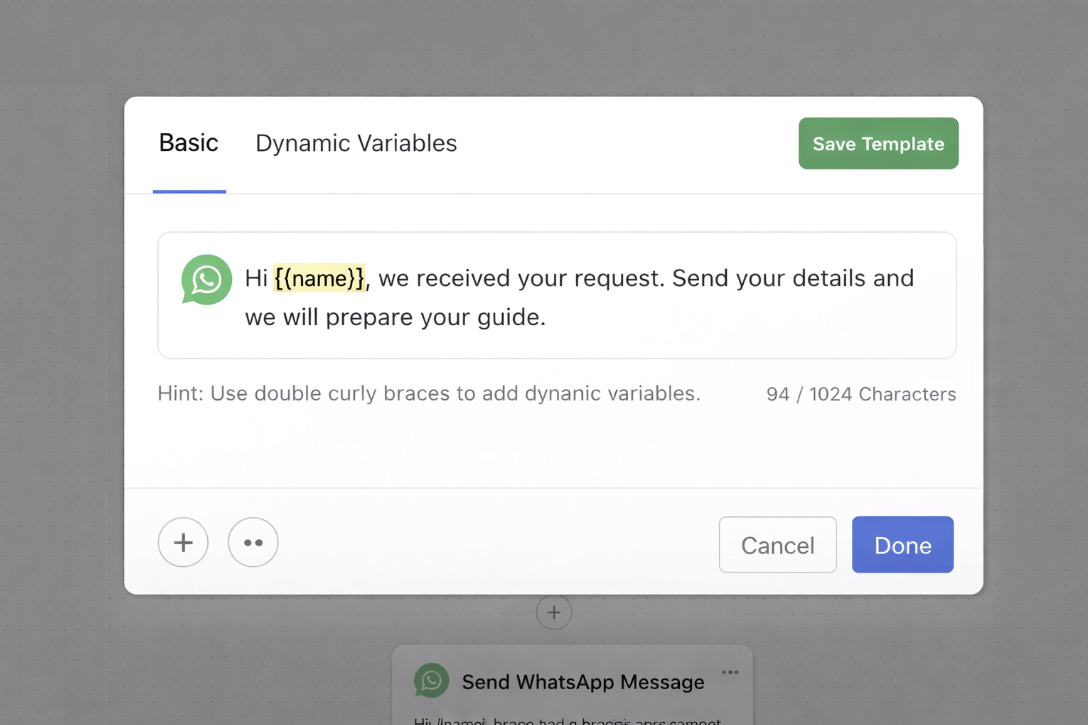Screen dimensions: 1088x725
Task: Place cursor after "prepare your guide."
Action: (548, 318)
